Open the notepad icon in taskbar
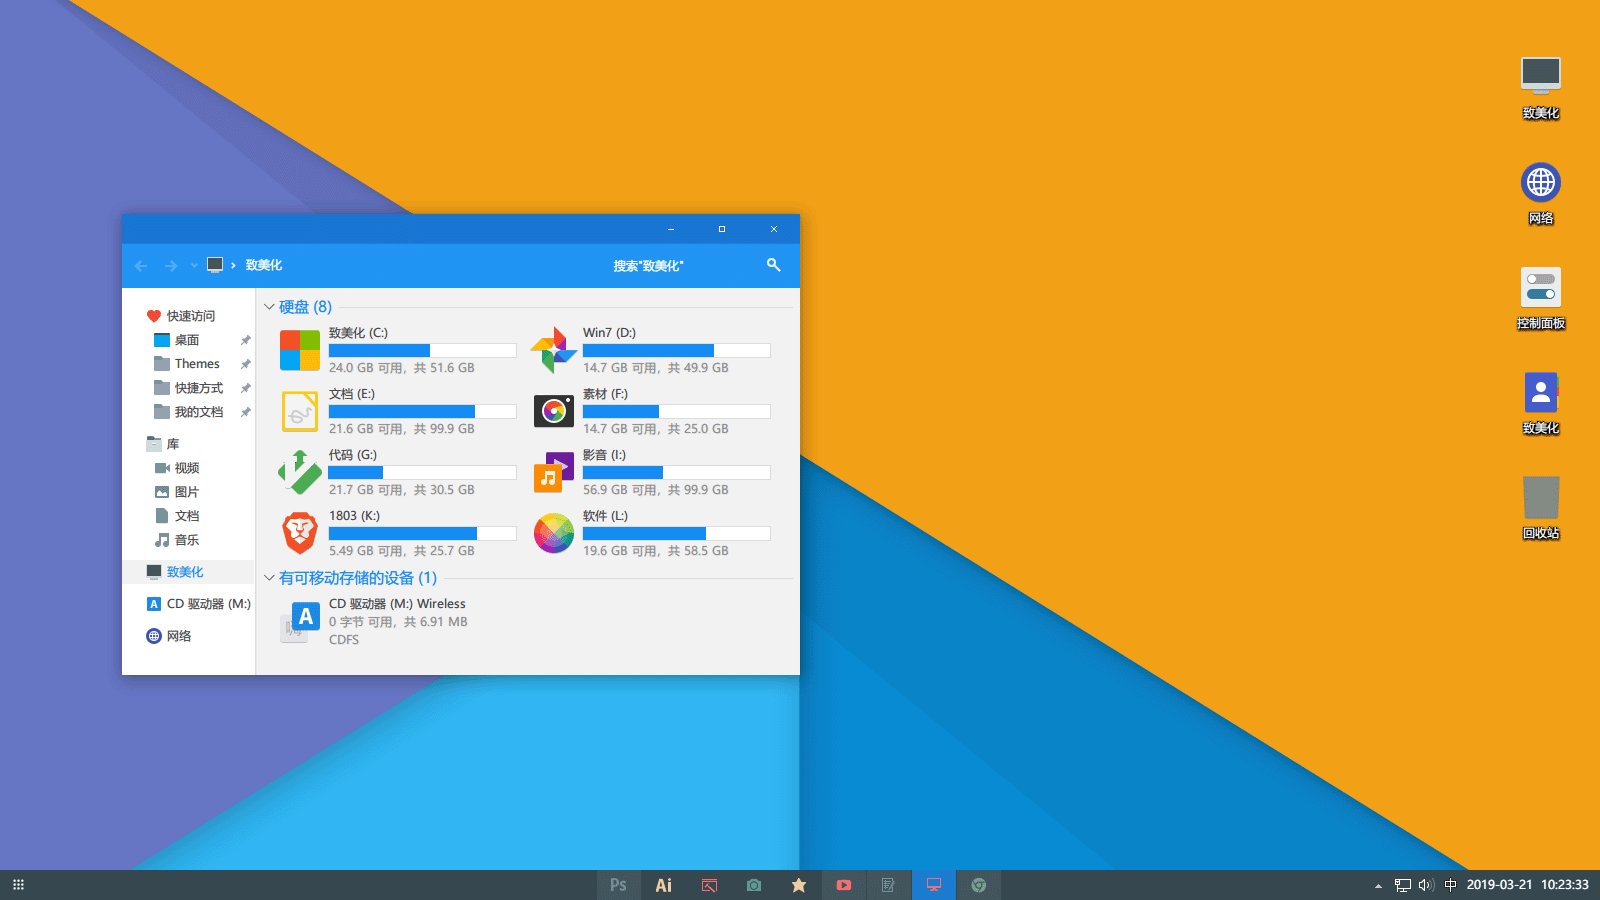Image resolution: width=1600 pixels, height=900 pixels. pos(888,885)
